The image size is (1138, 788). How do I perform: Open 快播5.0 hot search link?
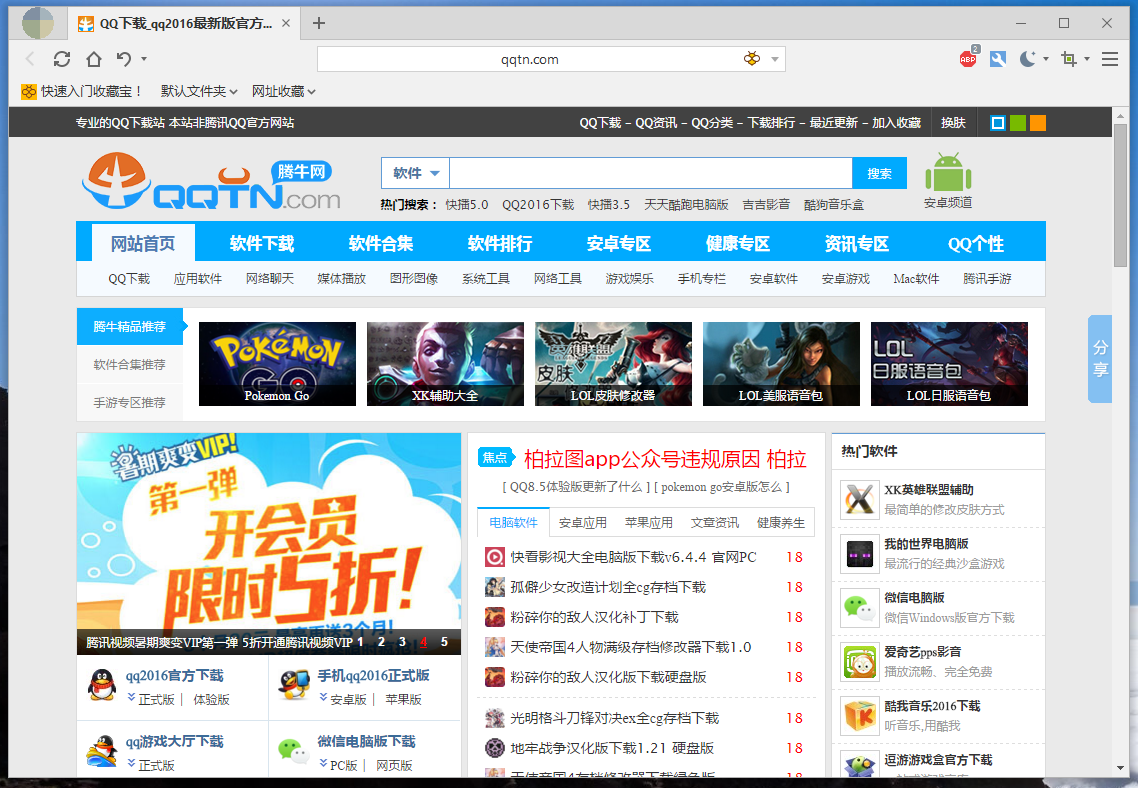[x=467, y=205]
